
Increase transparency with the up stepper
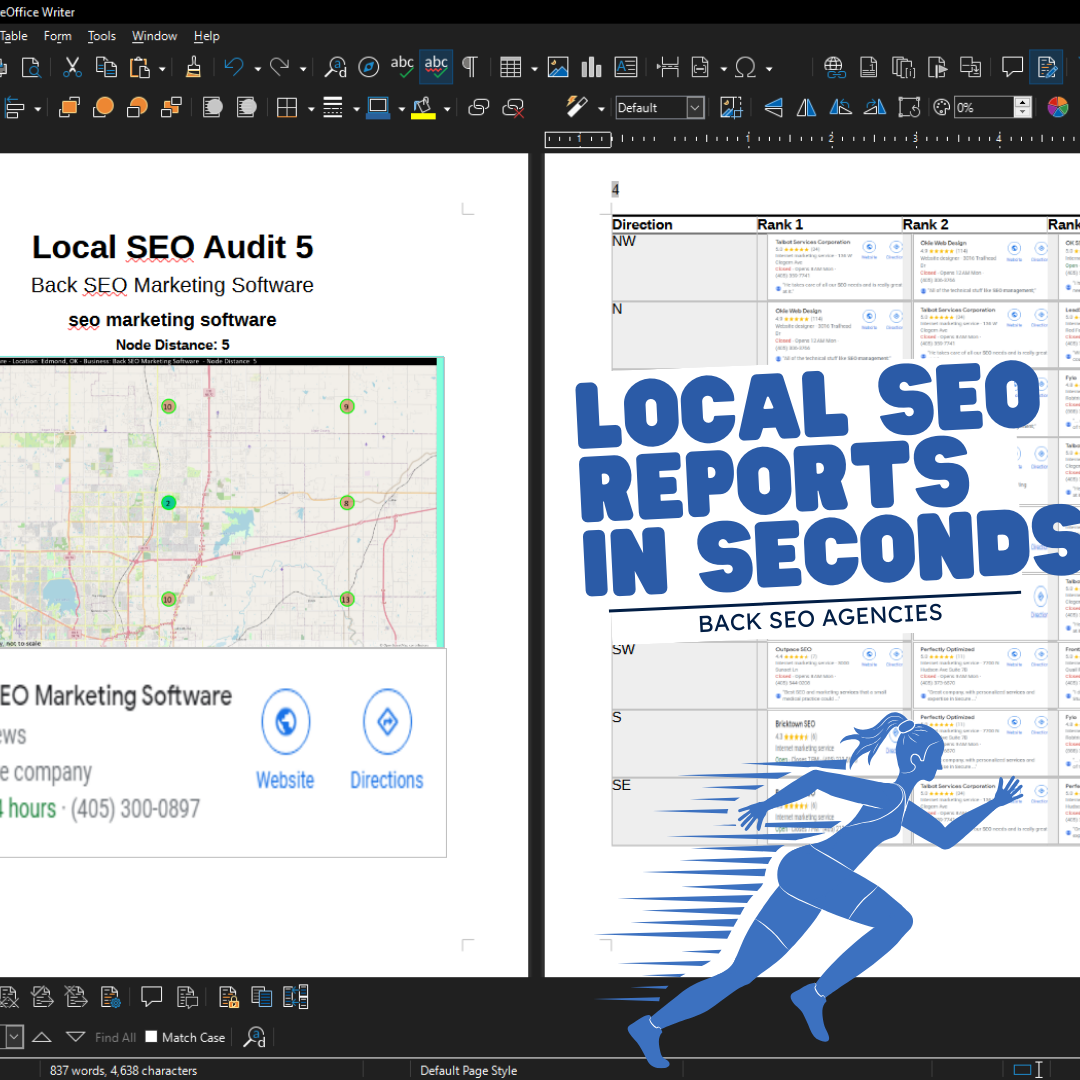coord(1023,103)
